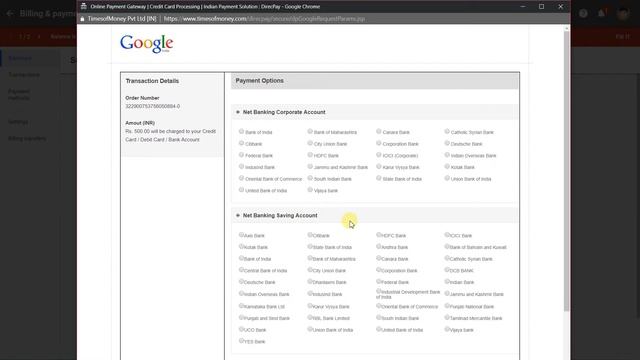Select Tamilnad Mercantile Bank option
Image resolution: width=640 pixels, height=360 pixels.
pyautogui.click(x=447, y=318)
